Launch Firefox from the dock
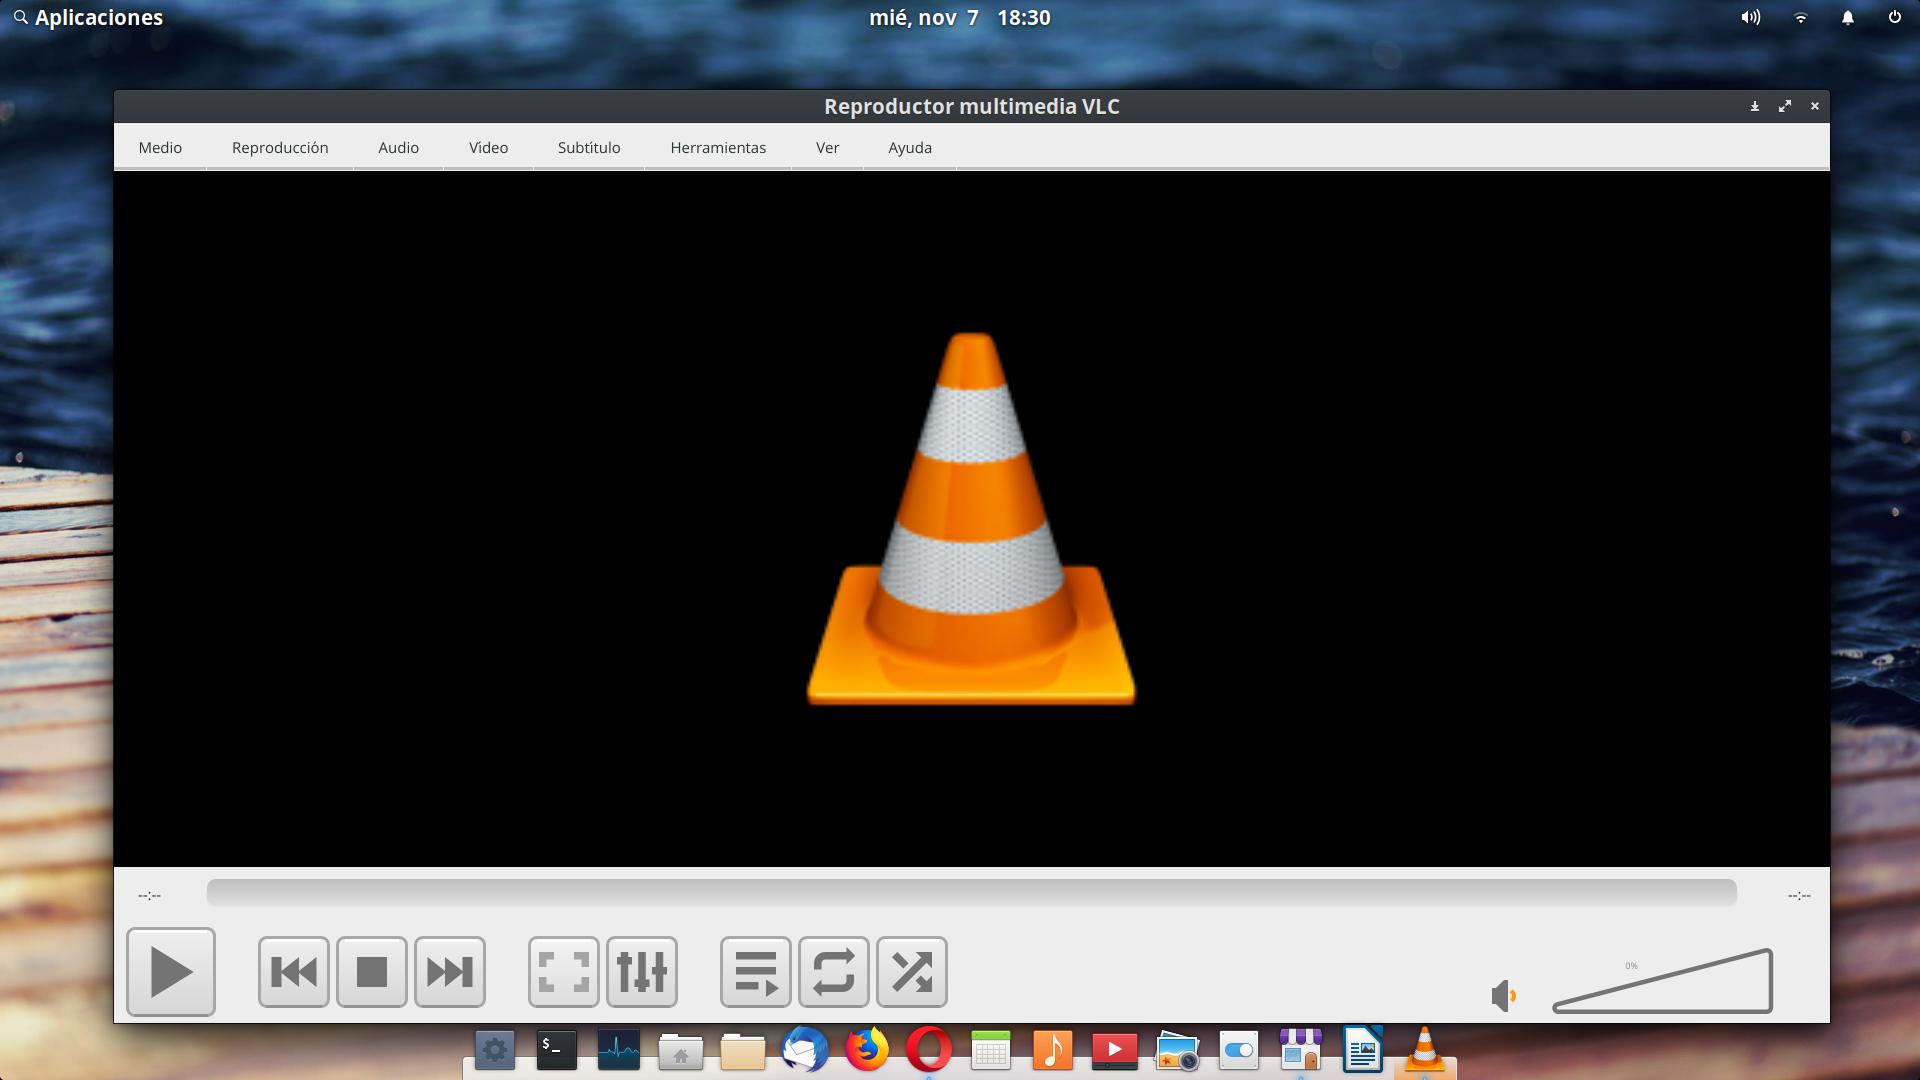Image resolution: width=1920 pixels, height=1080 pixels. pos(867,1051)
